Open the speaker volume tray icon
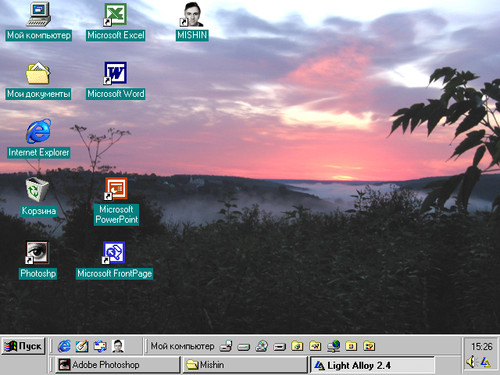 click(471, 362)
